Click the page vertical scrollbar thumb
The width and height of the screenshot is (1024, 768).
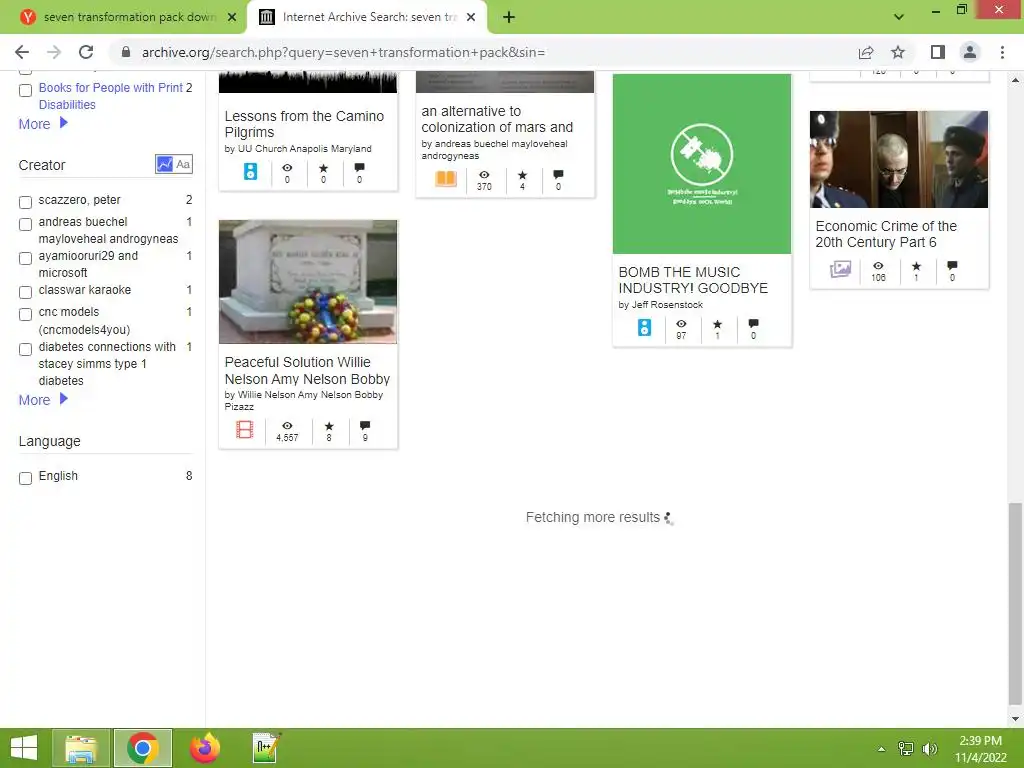[x=1015, y=603]
